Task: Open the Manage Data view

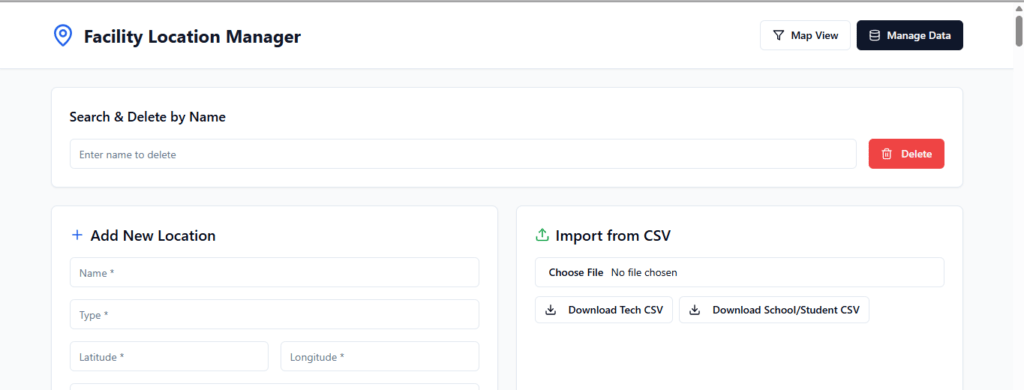Action: 910,35
